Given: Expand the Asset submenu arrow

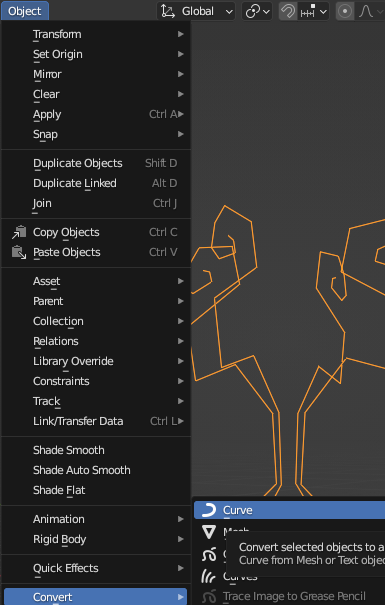Looking at the screenshot, I should 181,281.
